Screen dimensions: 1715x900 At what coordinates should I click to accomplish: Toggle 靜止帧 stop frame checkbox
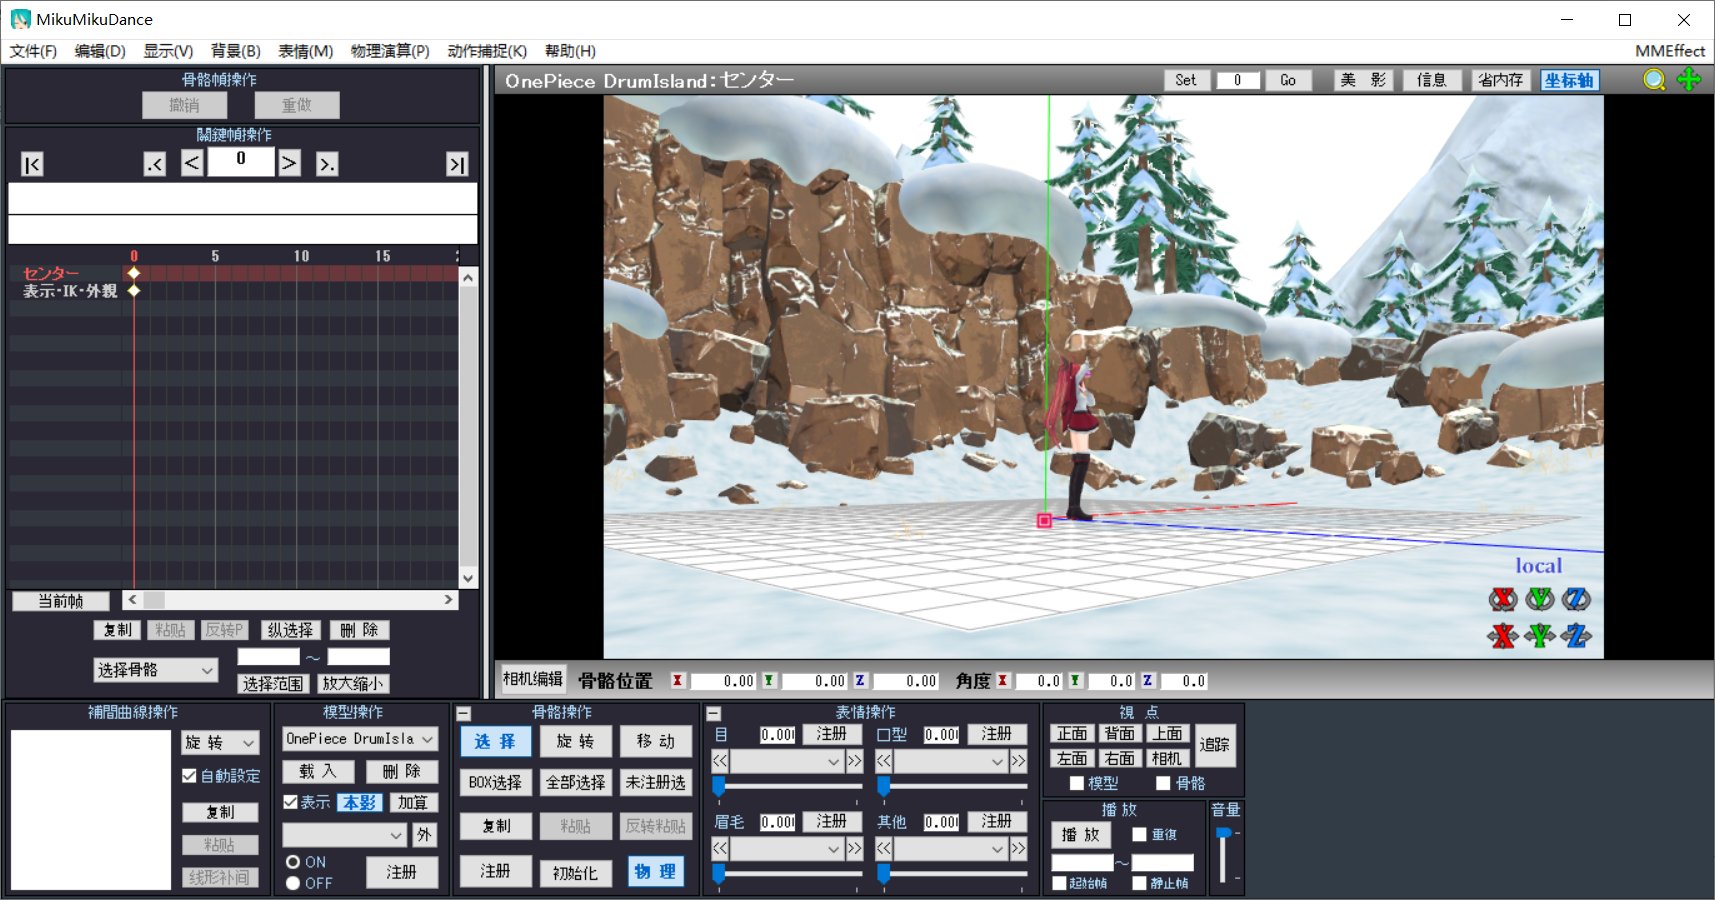tap(1139, 883)
